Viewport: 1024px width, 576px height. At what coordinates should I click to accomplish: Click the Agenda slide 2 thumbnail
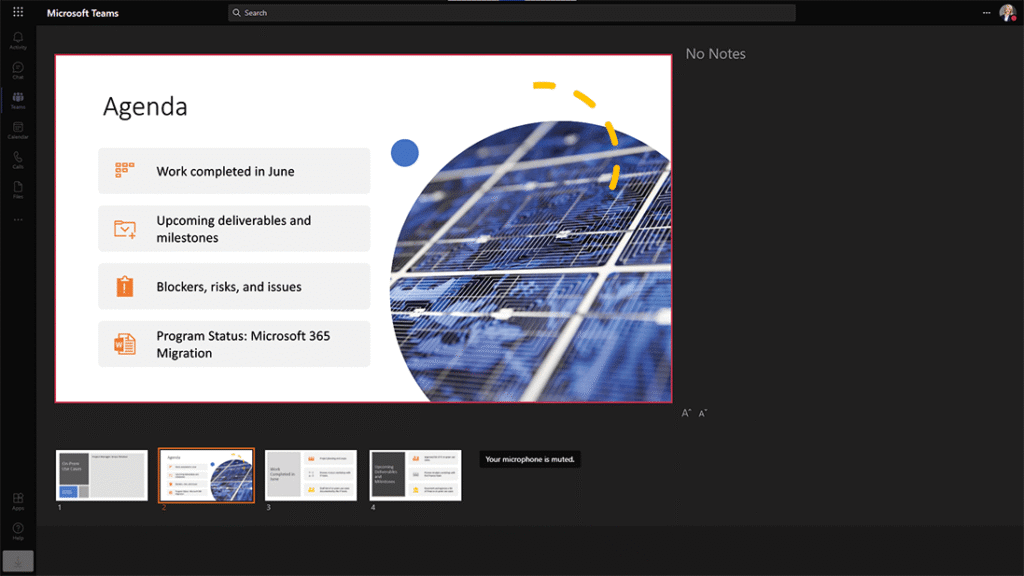[x=206, y=475]
